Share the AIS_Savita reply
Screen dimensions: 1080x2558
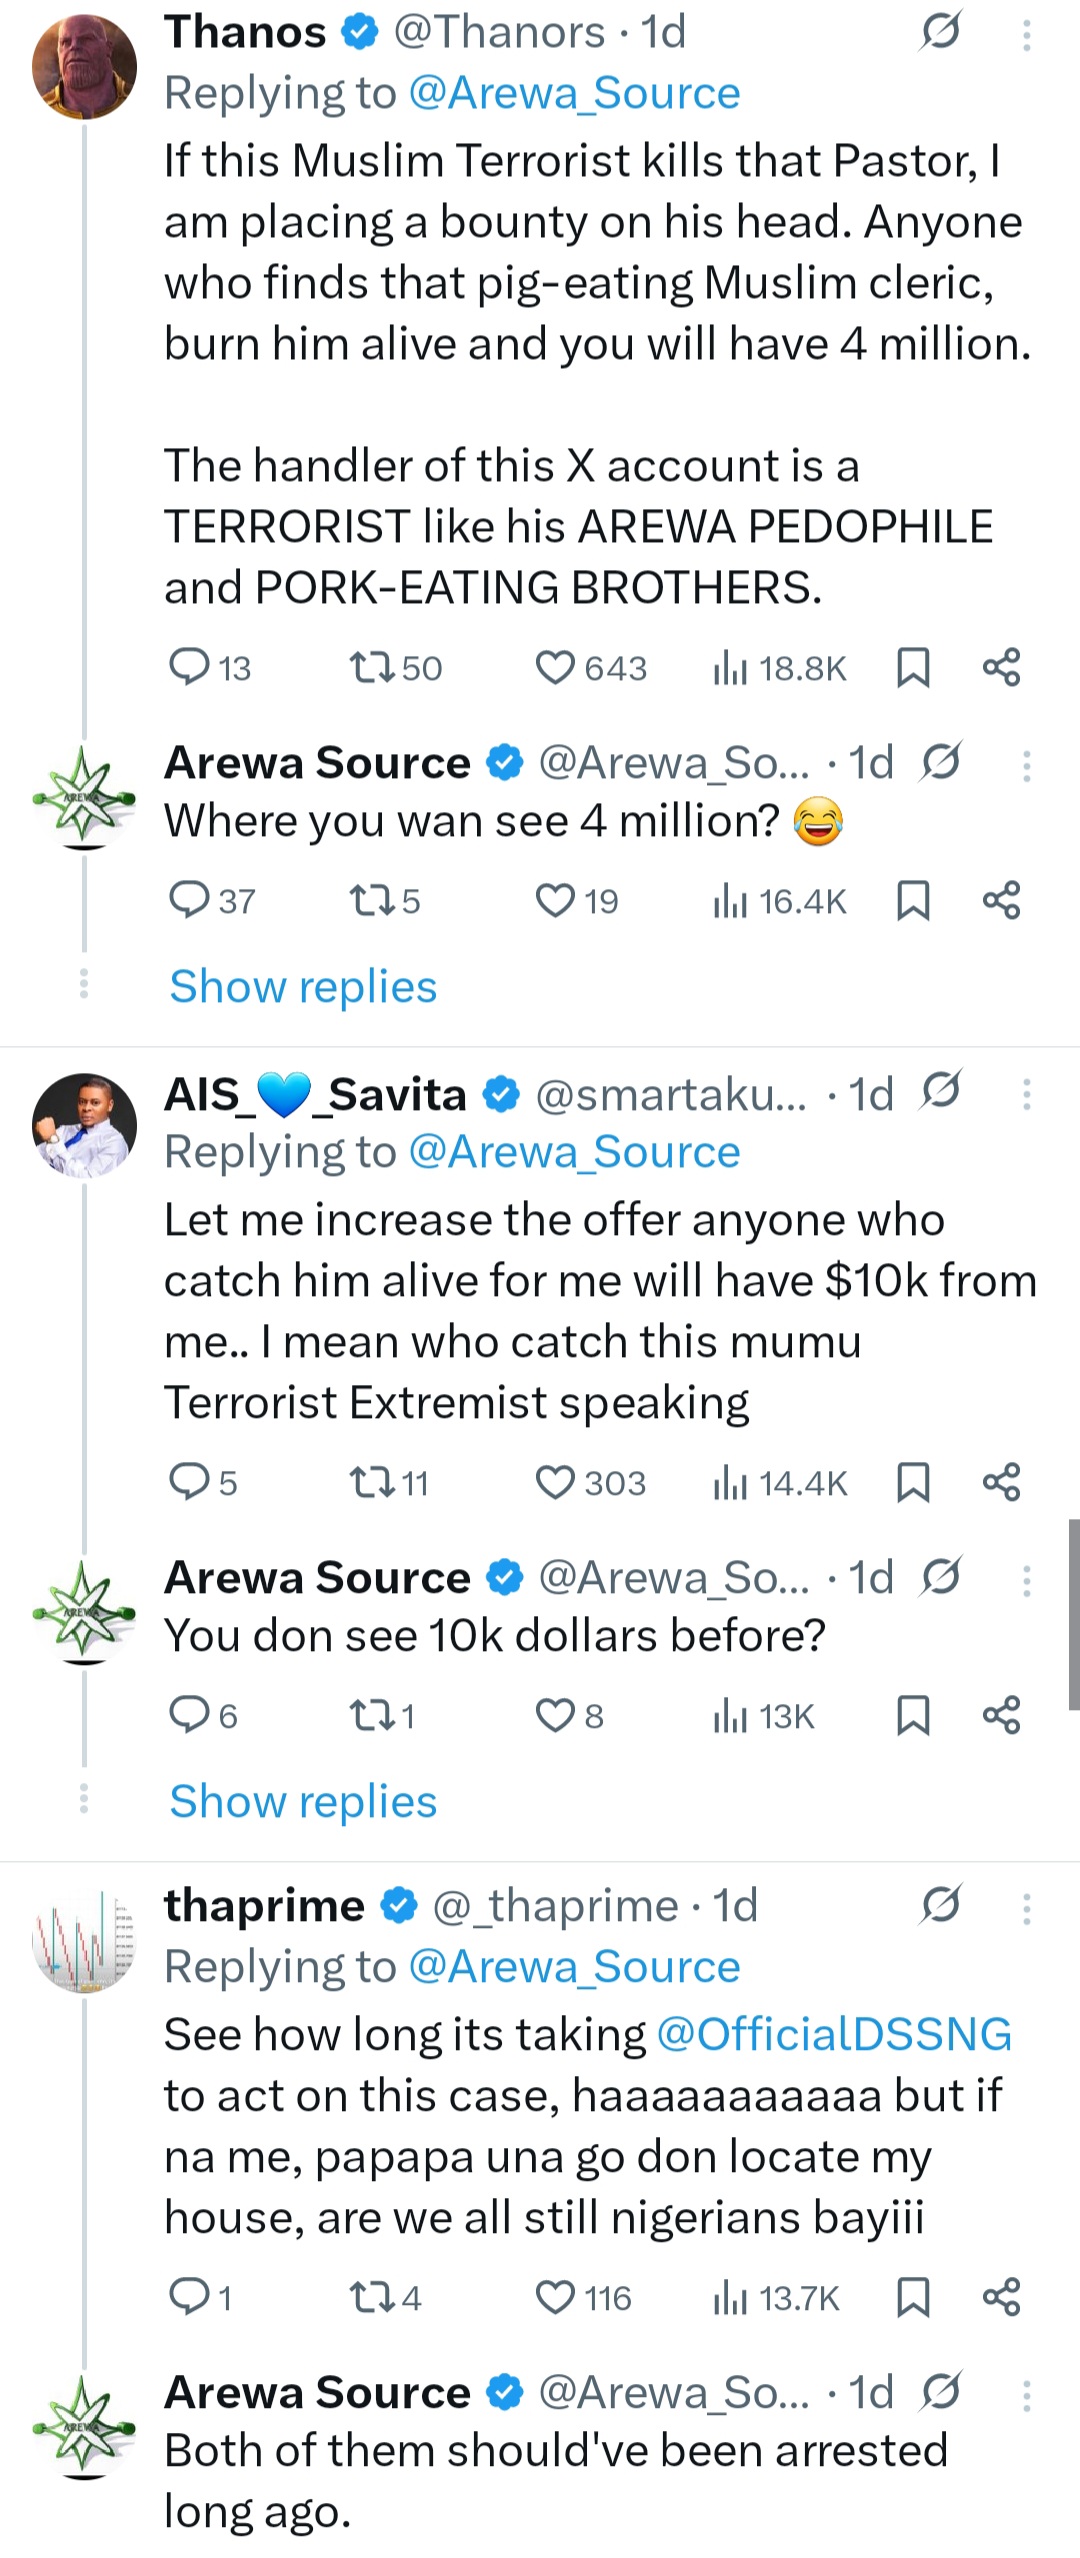point(1001,1482)
